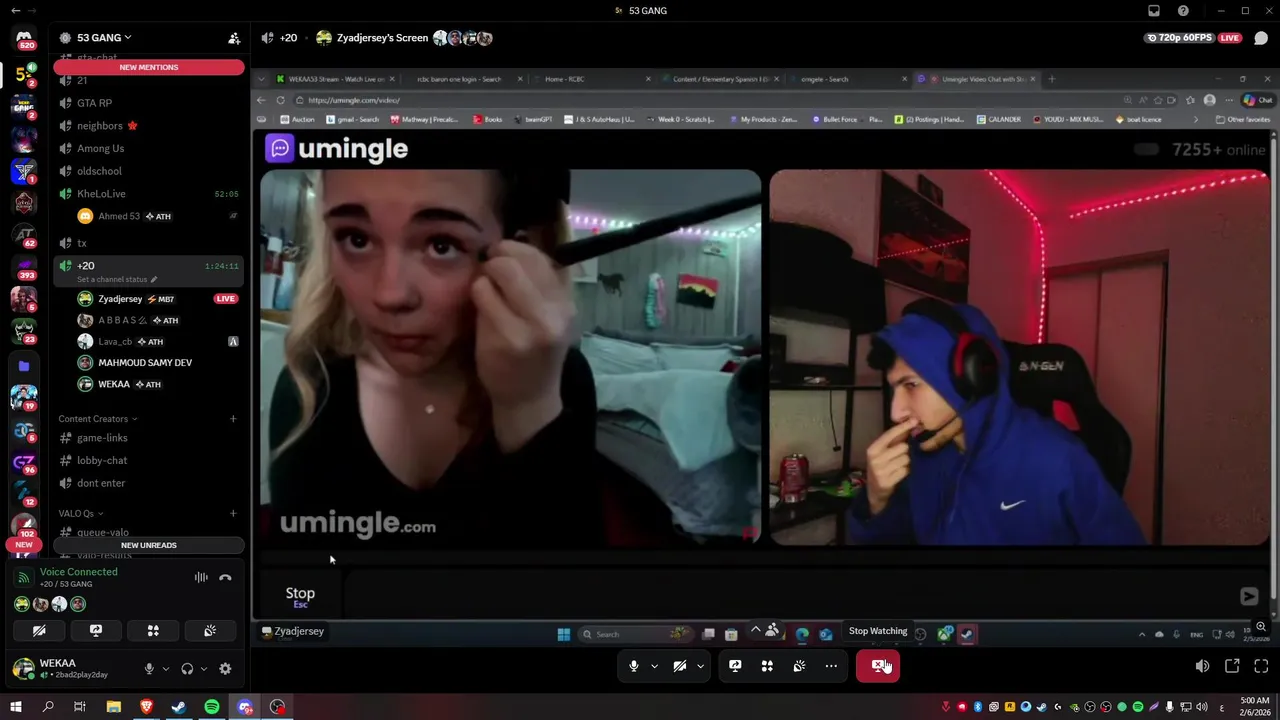Click Stop button in streamed Umingle window
The height and width of the screenshot is (720, 1280).
(x=300, y=596)
